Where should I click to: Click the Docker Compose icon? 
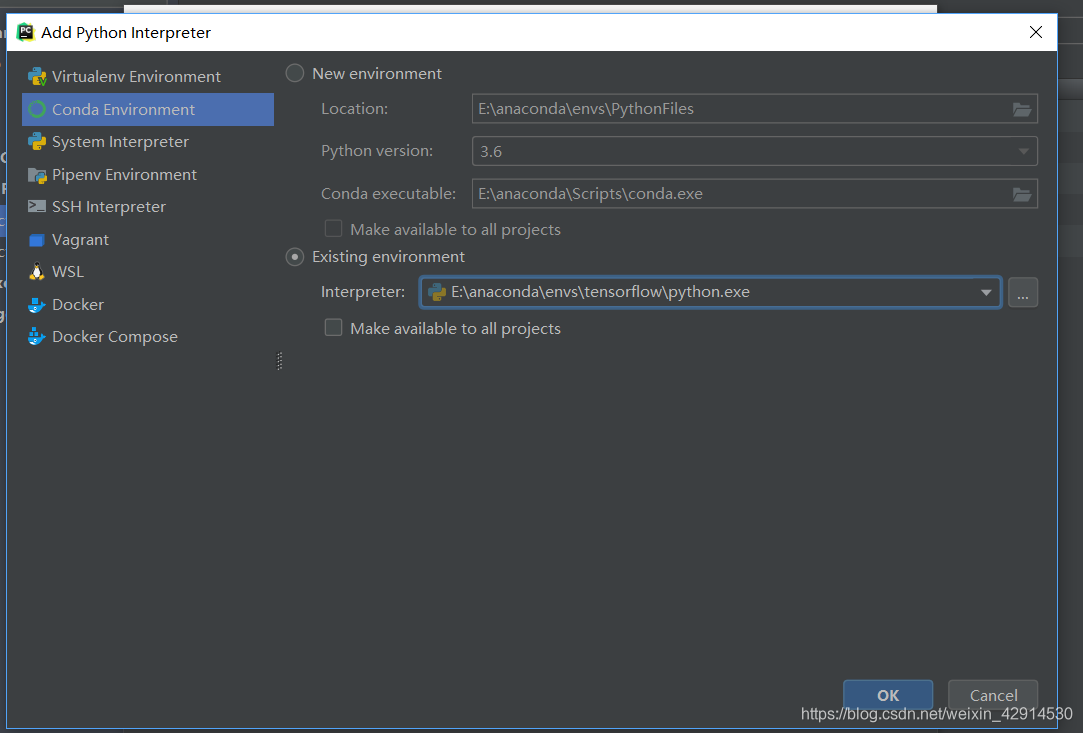37,336
